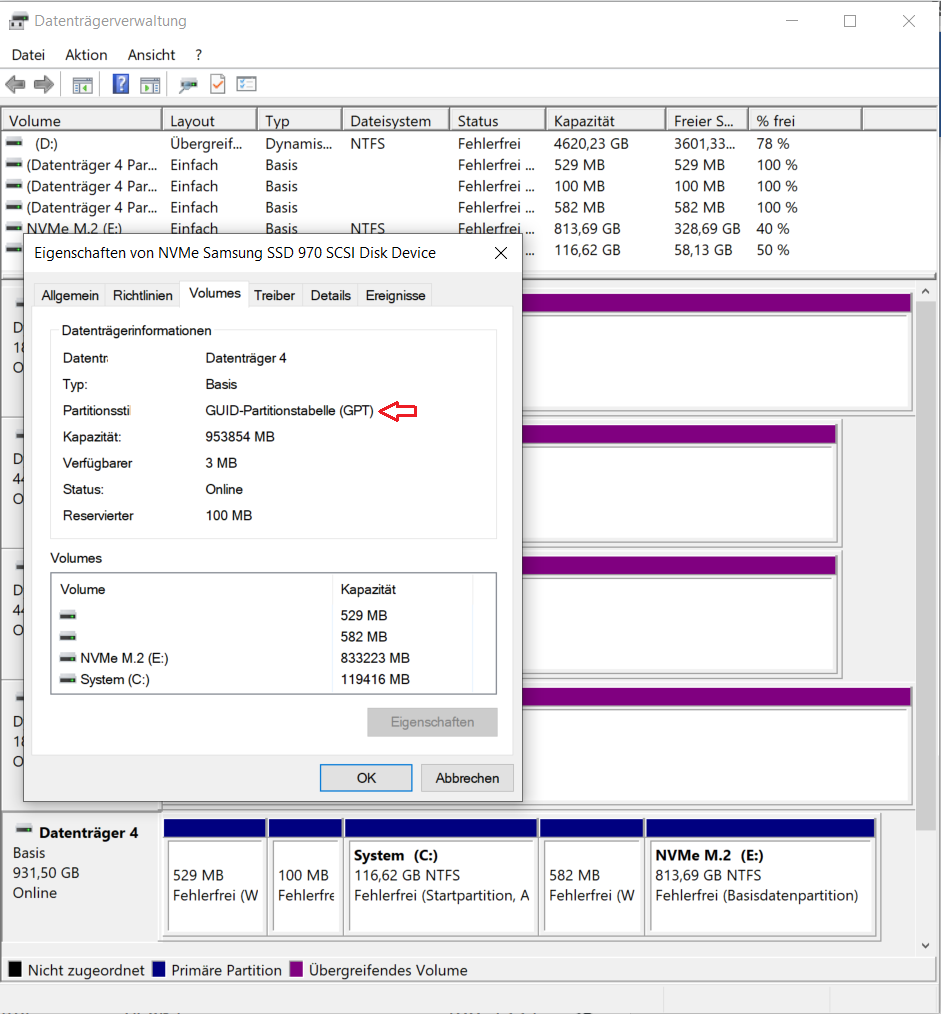The width and height of the screenshot is (942, 1014).
Task: Toggle the console tree pane icon
Action: point(83,85)
